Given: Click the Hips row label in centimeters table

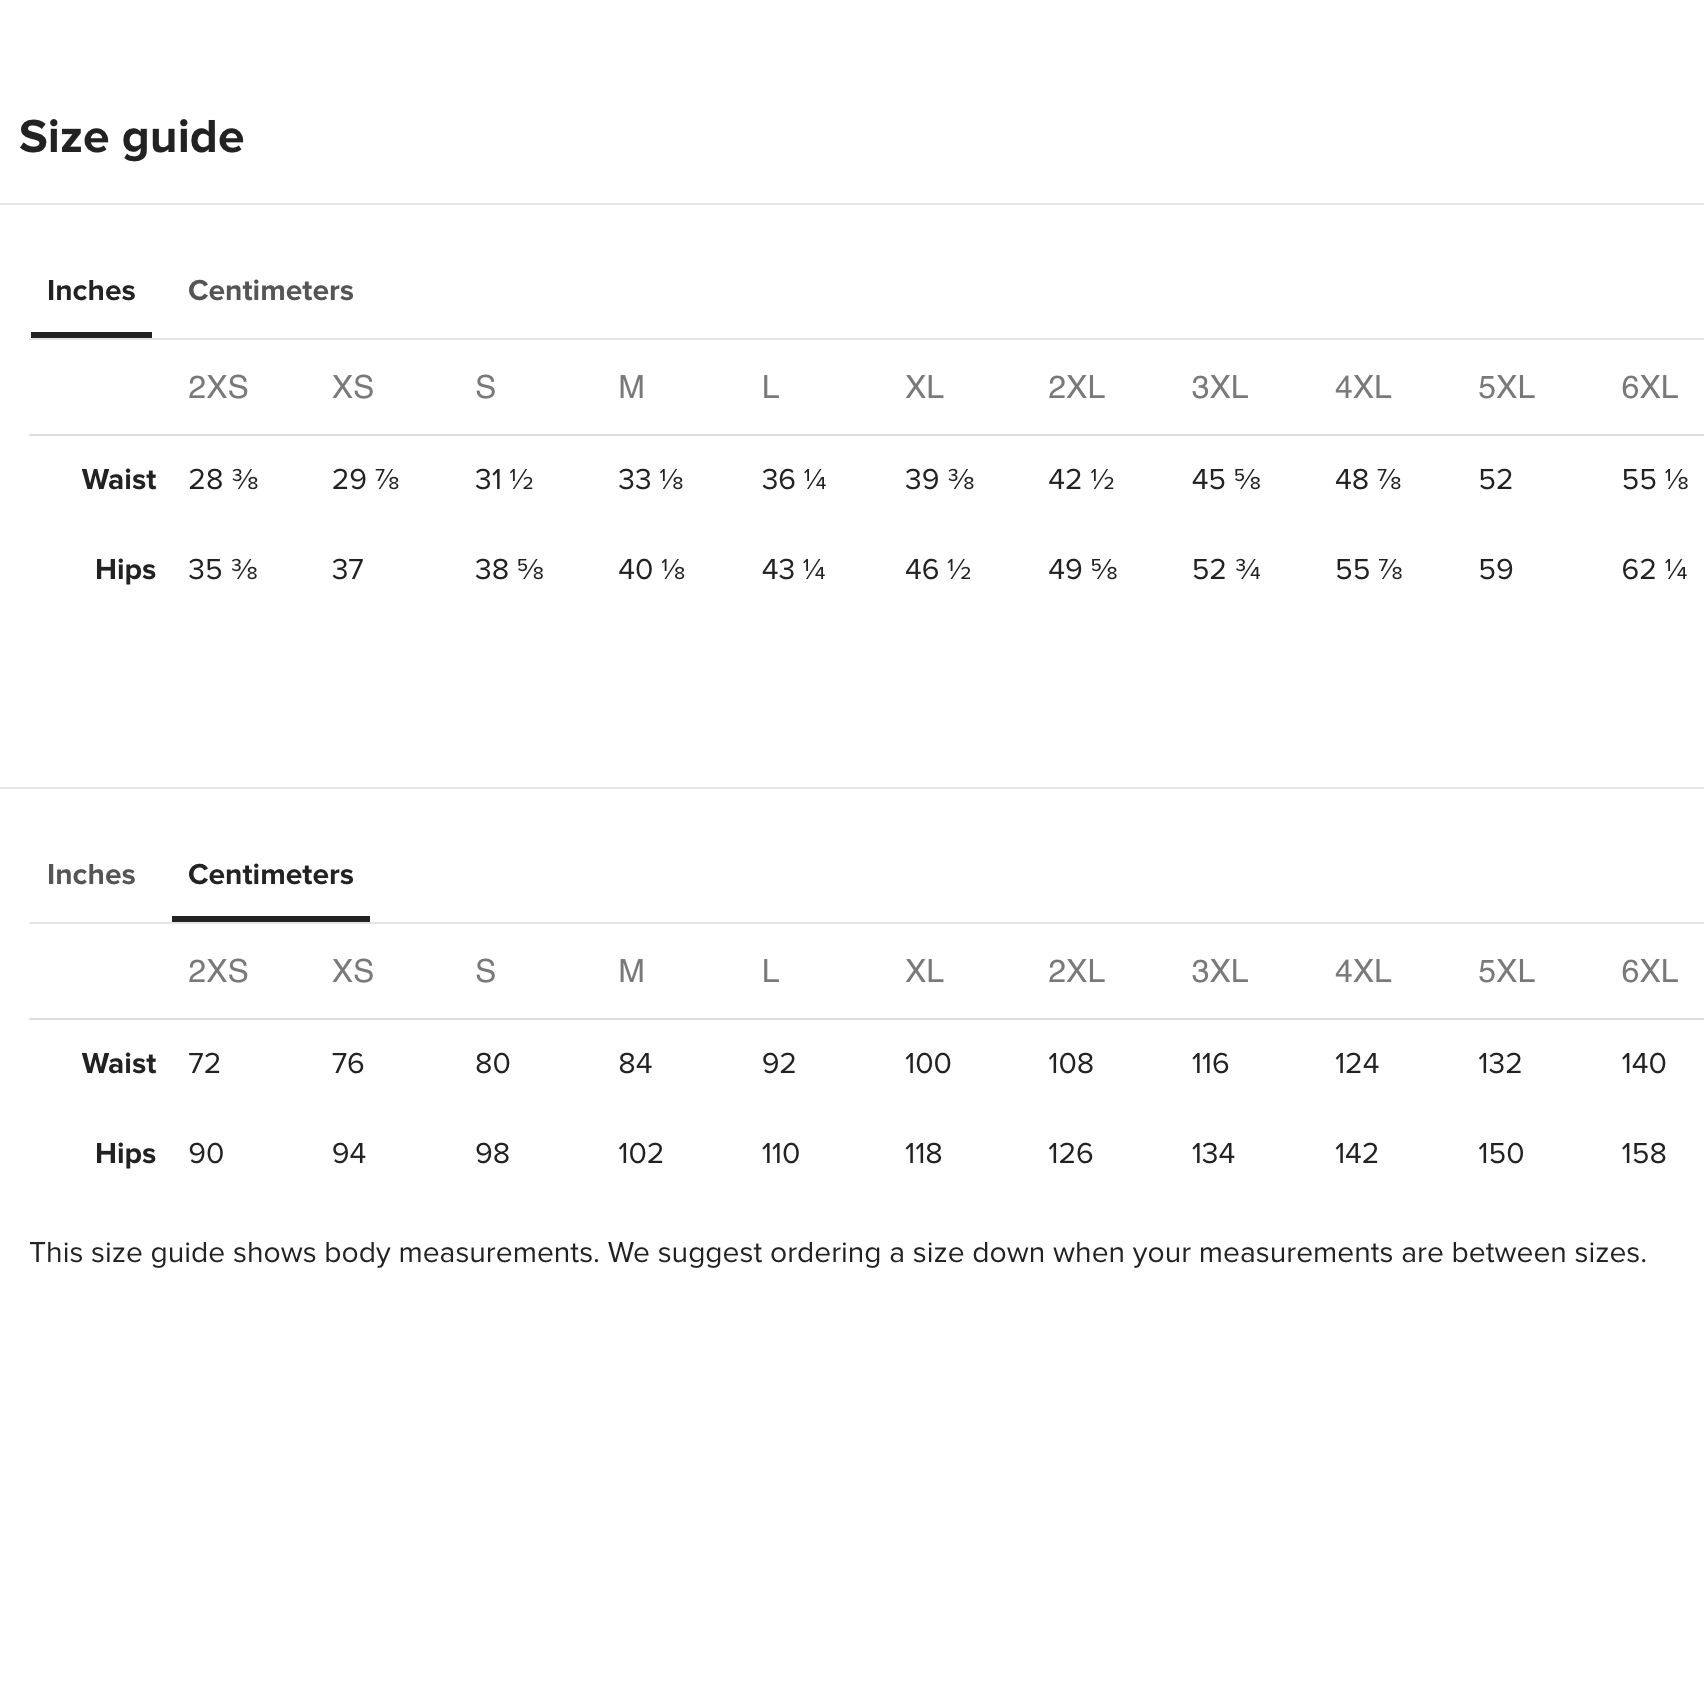Looking at the screenshot, I should [x=125, y=1154].
